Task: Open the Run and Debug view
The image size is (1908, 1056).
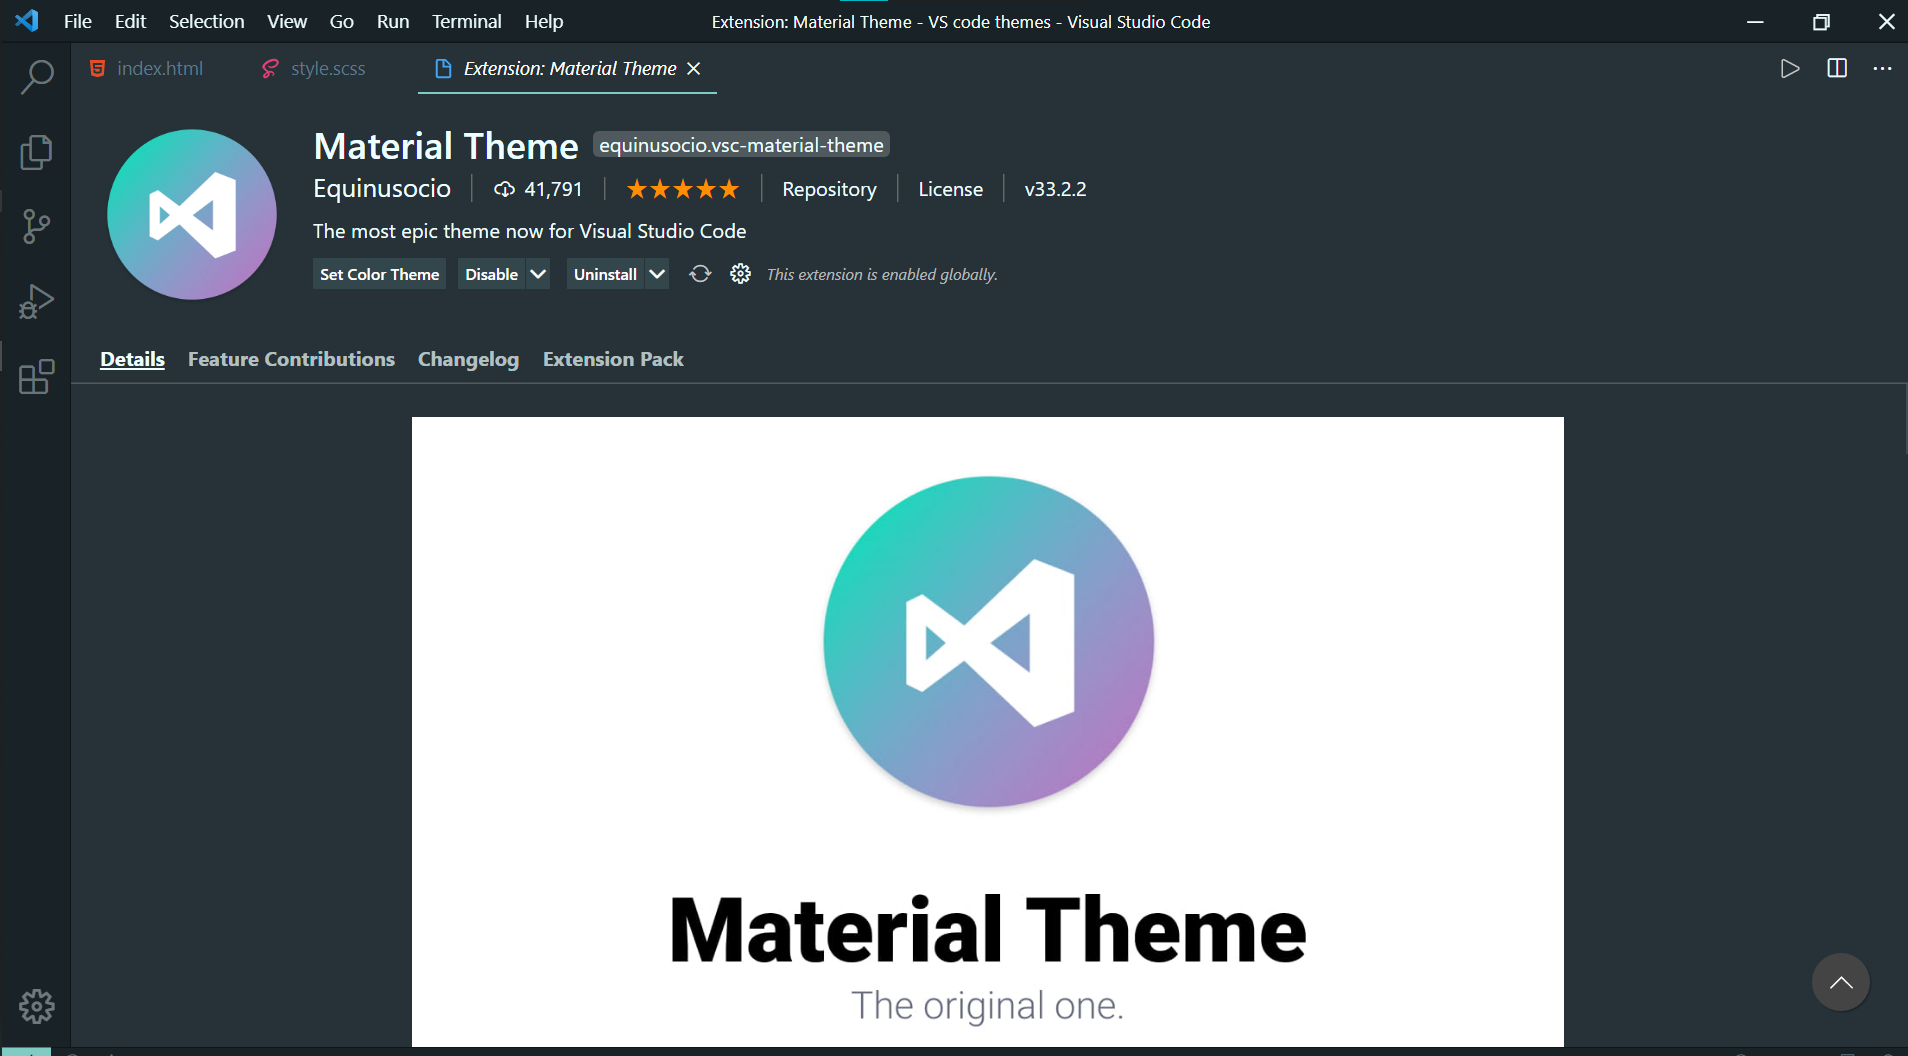Action: [36, 301]
